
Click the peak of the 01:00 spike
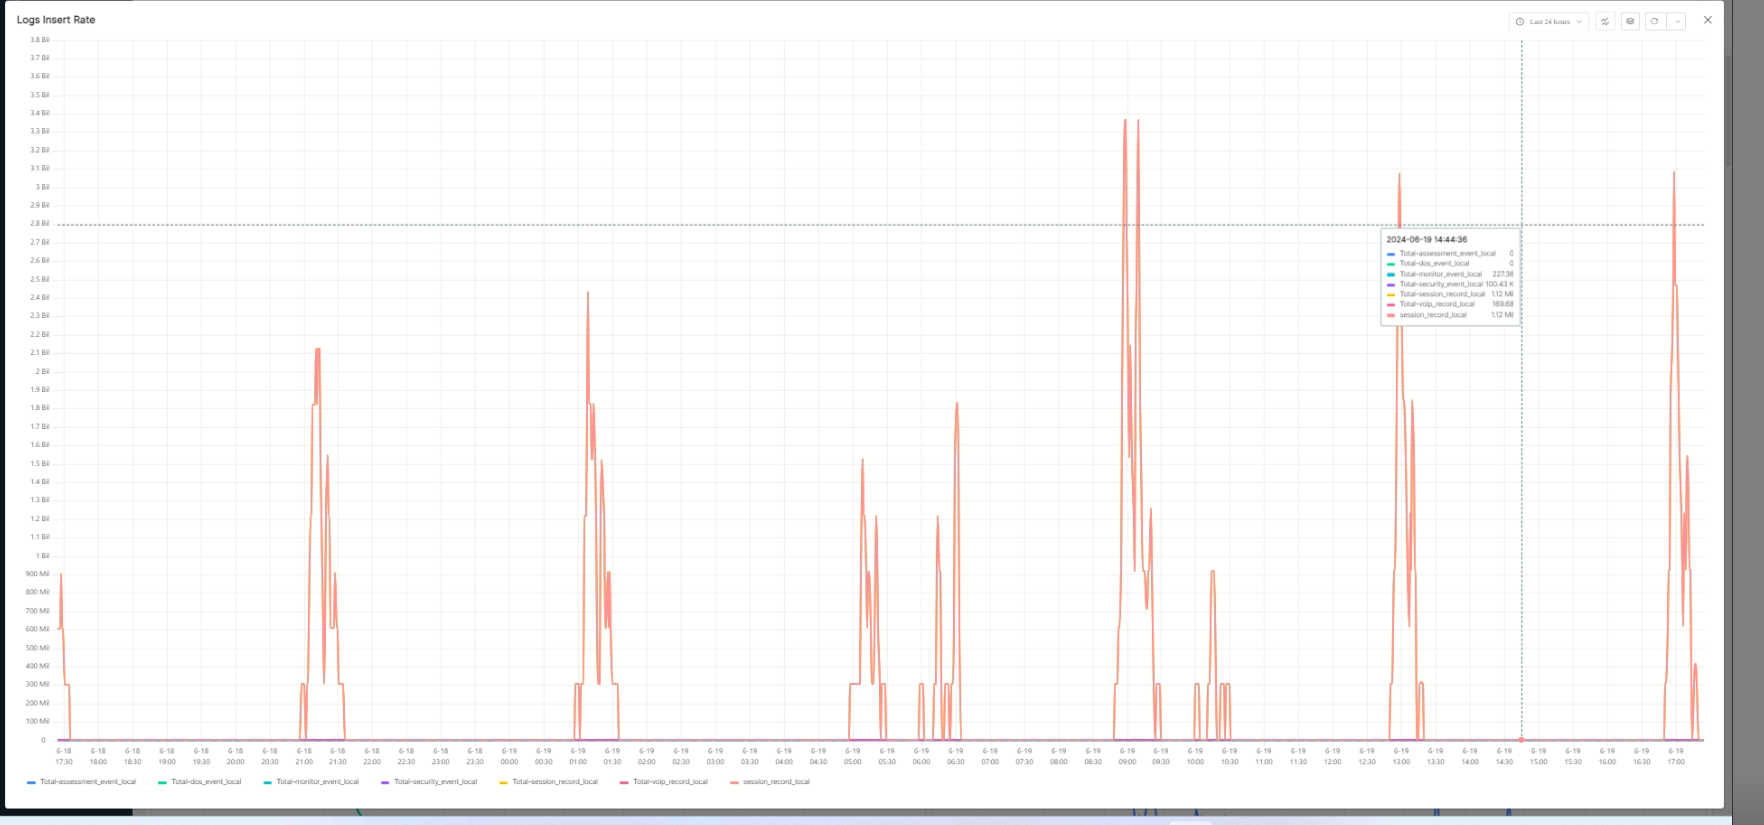pos(588,293)
